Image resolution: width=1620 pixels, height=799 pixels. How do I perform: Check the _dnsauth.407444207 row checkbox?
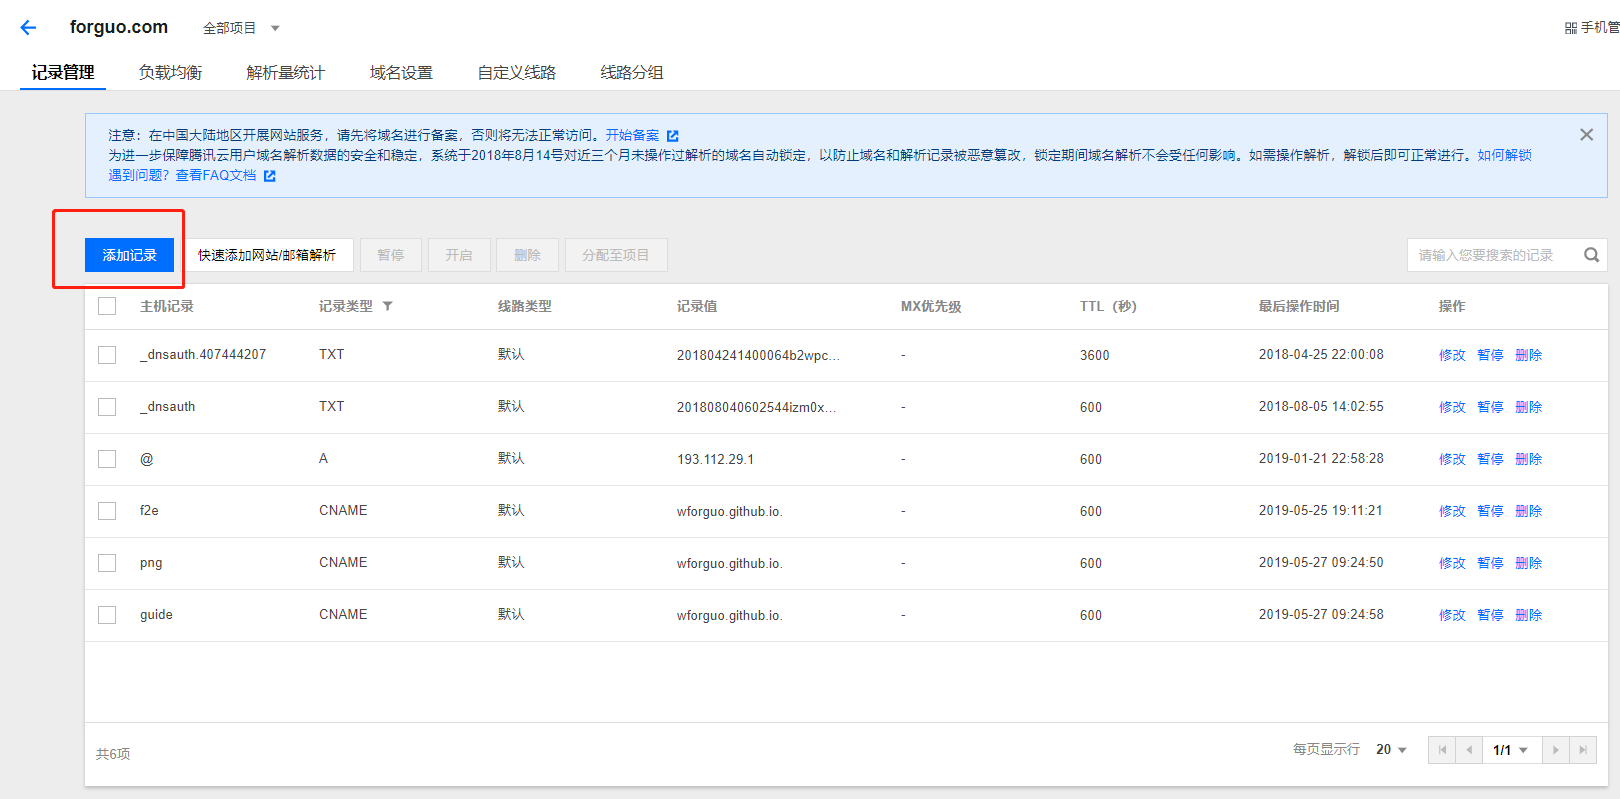[107, 355]
